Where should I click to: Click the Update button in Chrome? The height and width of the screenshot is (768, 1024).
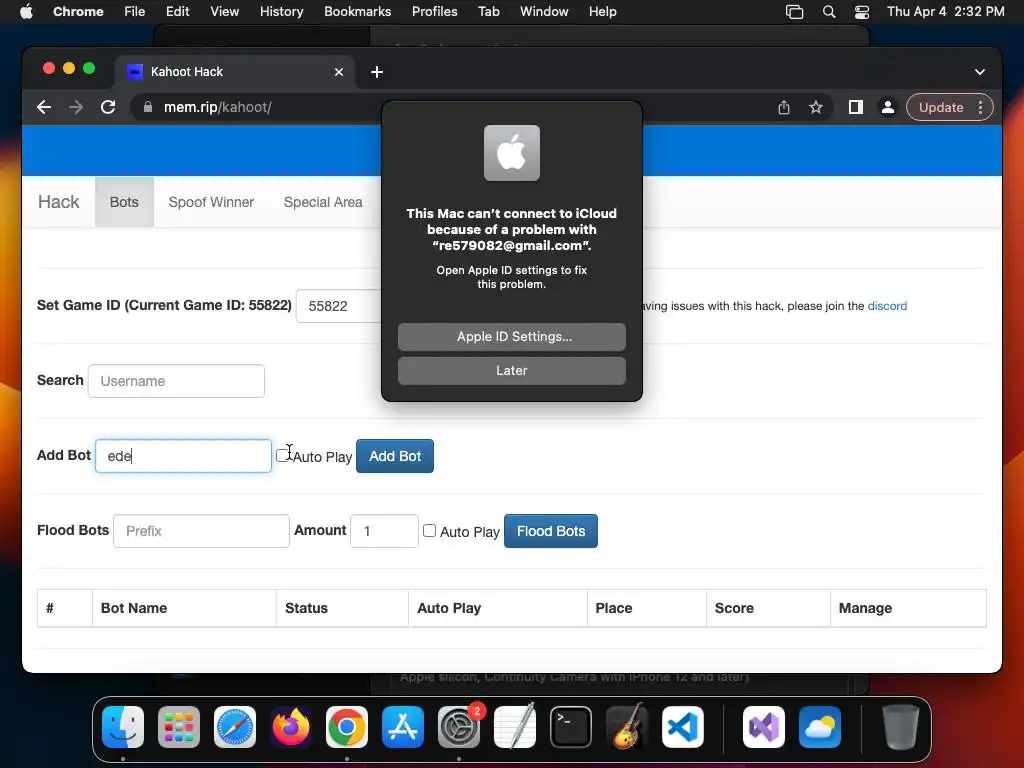940,107
